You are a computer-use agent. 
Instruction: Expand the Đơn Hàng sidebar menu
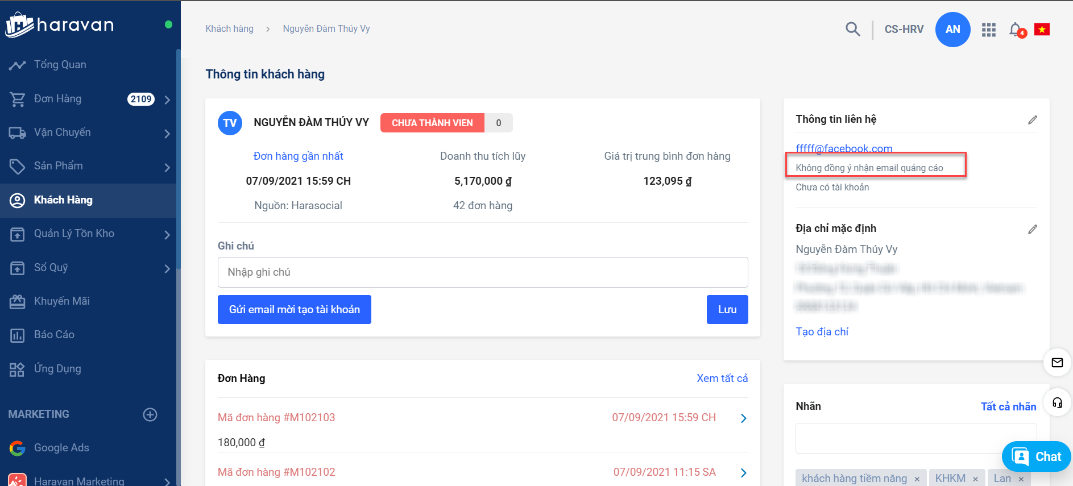[167, 99]
